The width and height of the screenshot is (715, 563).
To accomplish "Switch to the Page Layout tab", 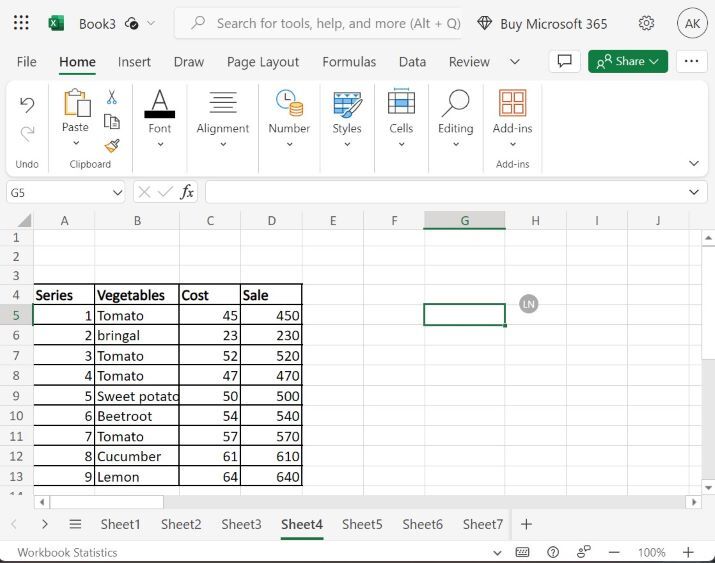I will (263, 62).
